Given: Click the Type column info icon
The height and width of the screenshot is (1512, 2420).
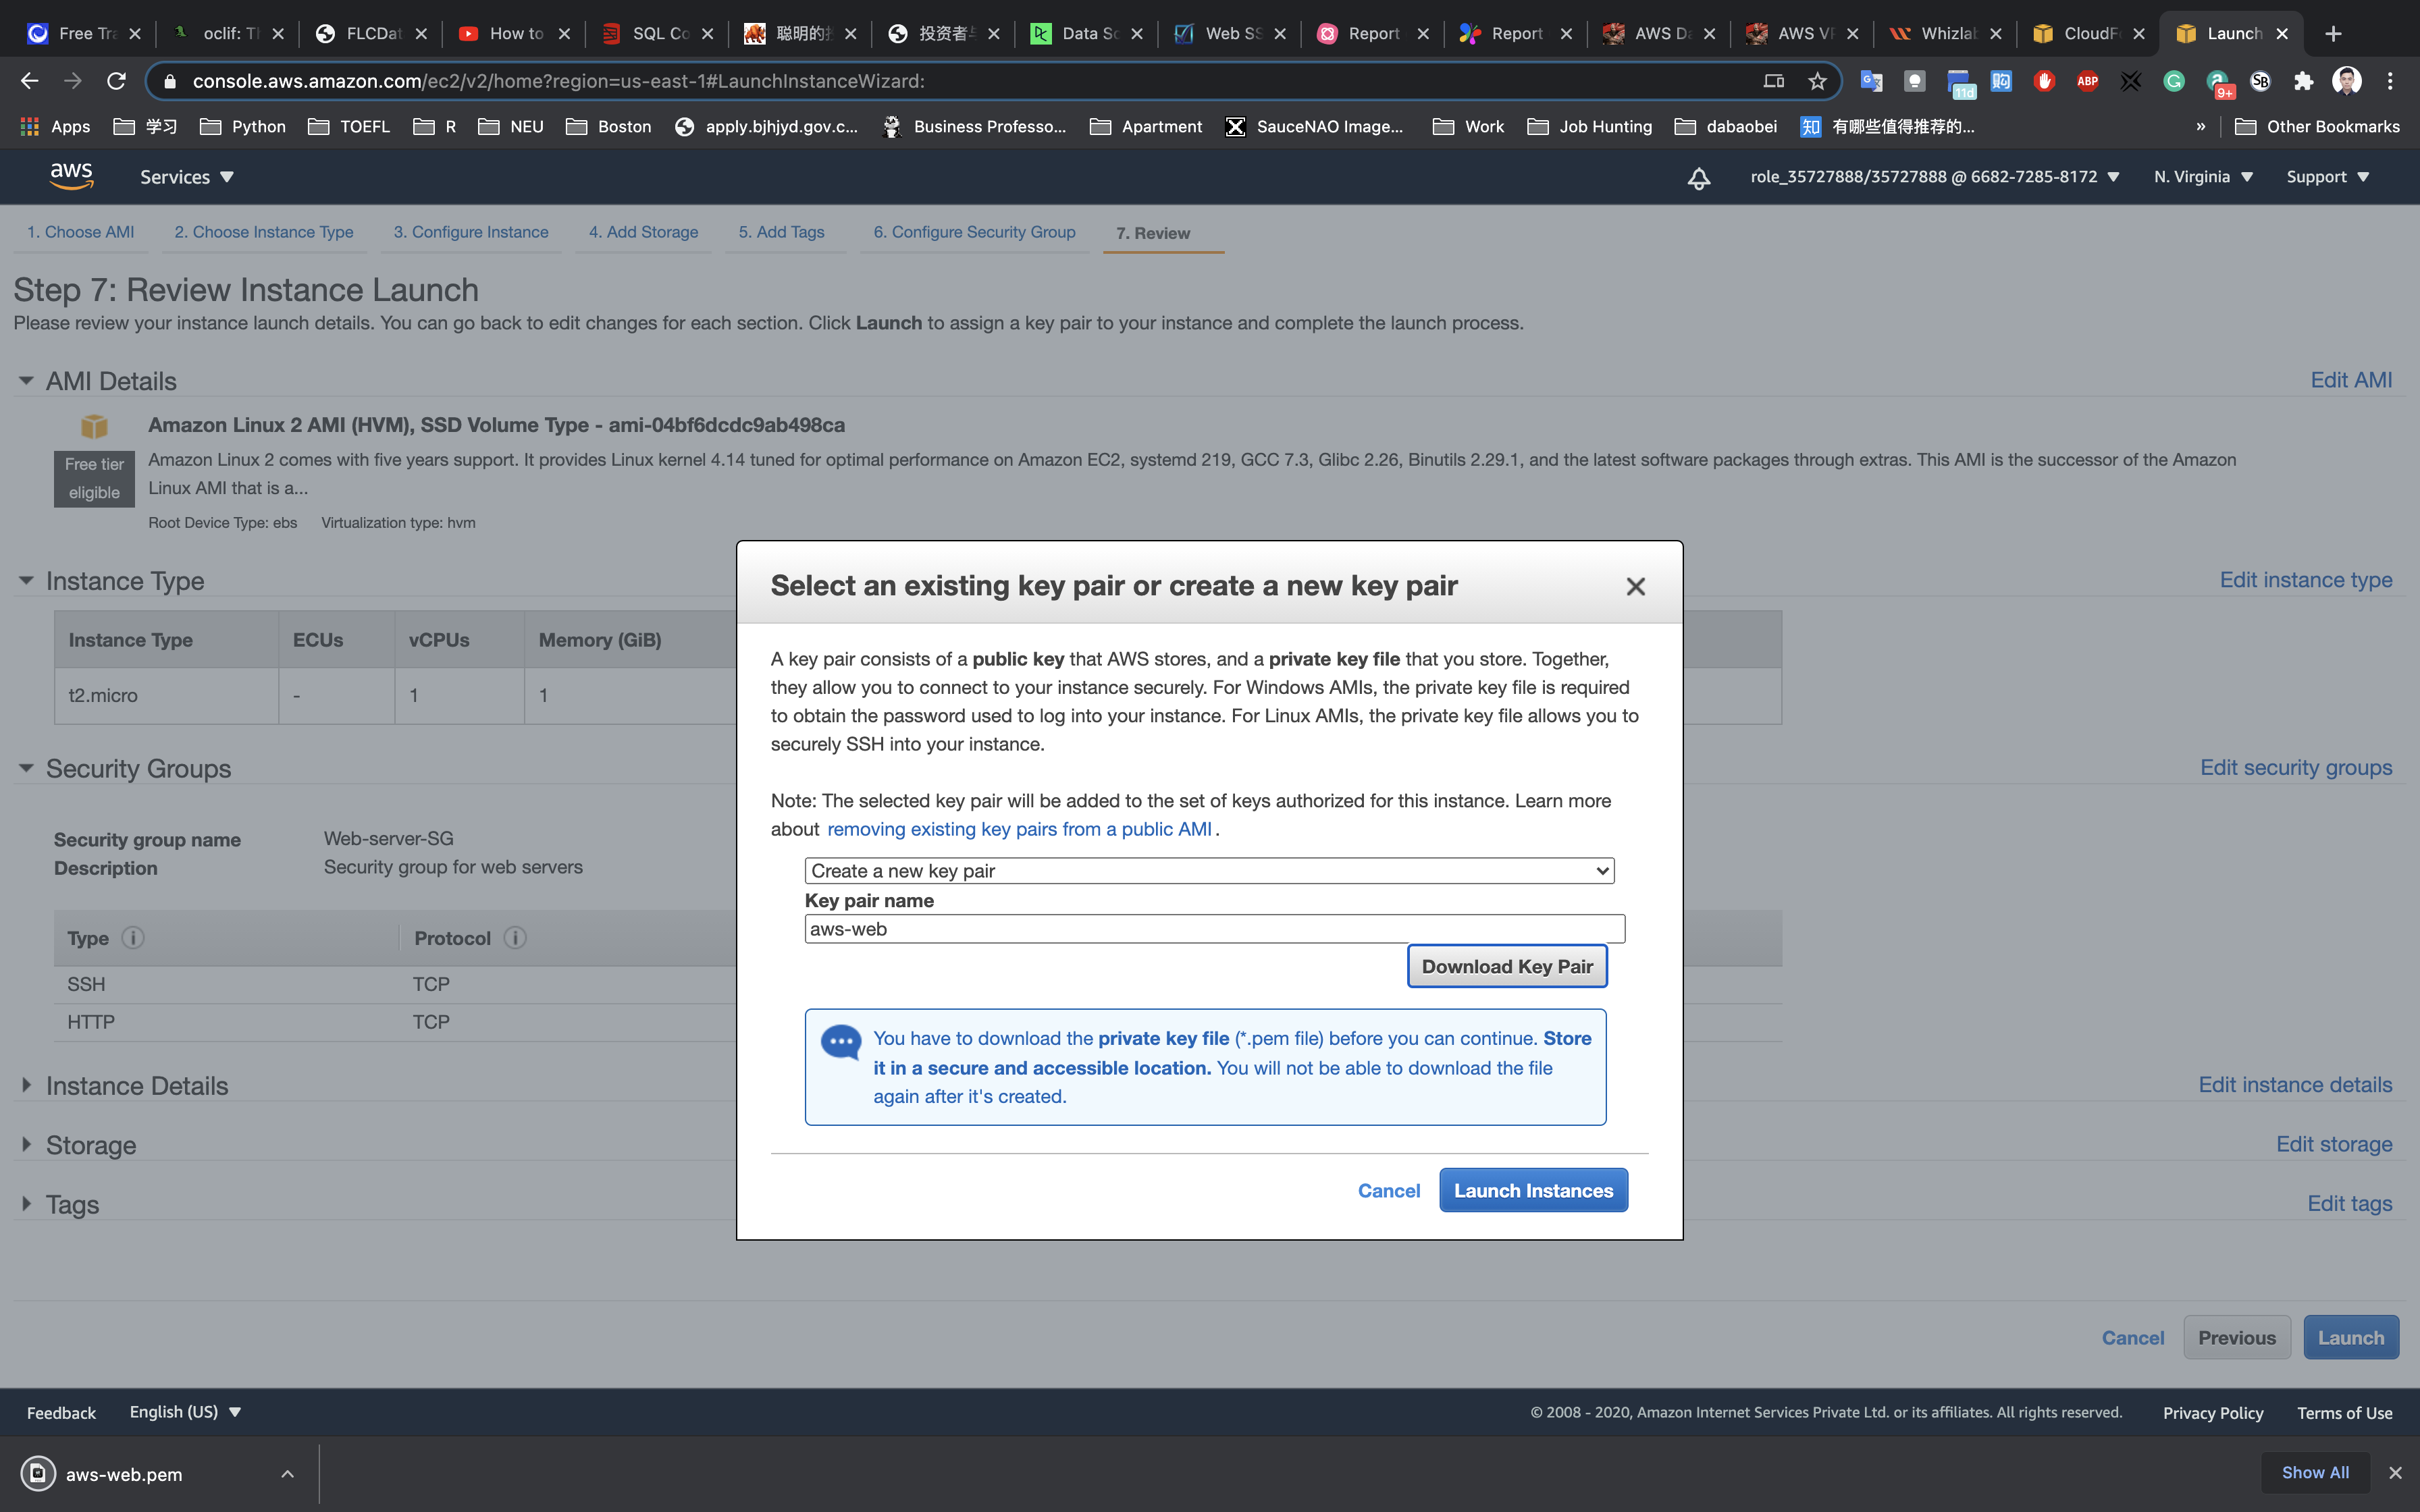Looking at the screenshot, I should tap(132, 938).
